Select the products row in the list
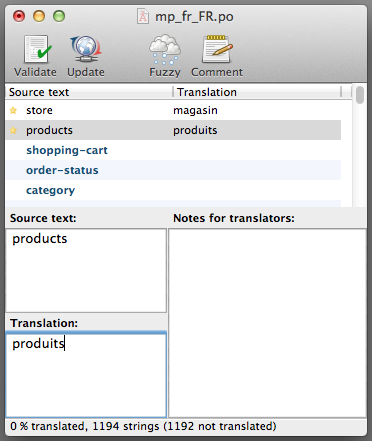The width and height of the screenshot is (372, 441). (x=173, y=130)
